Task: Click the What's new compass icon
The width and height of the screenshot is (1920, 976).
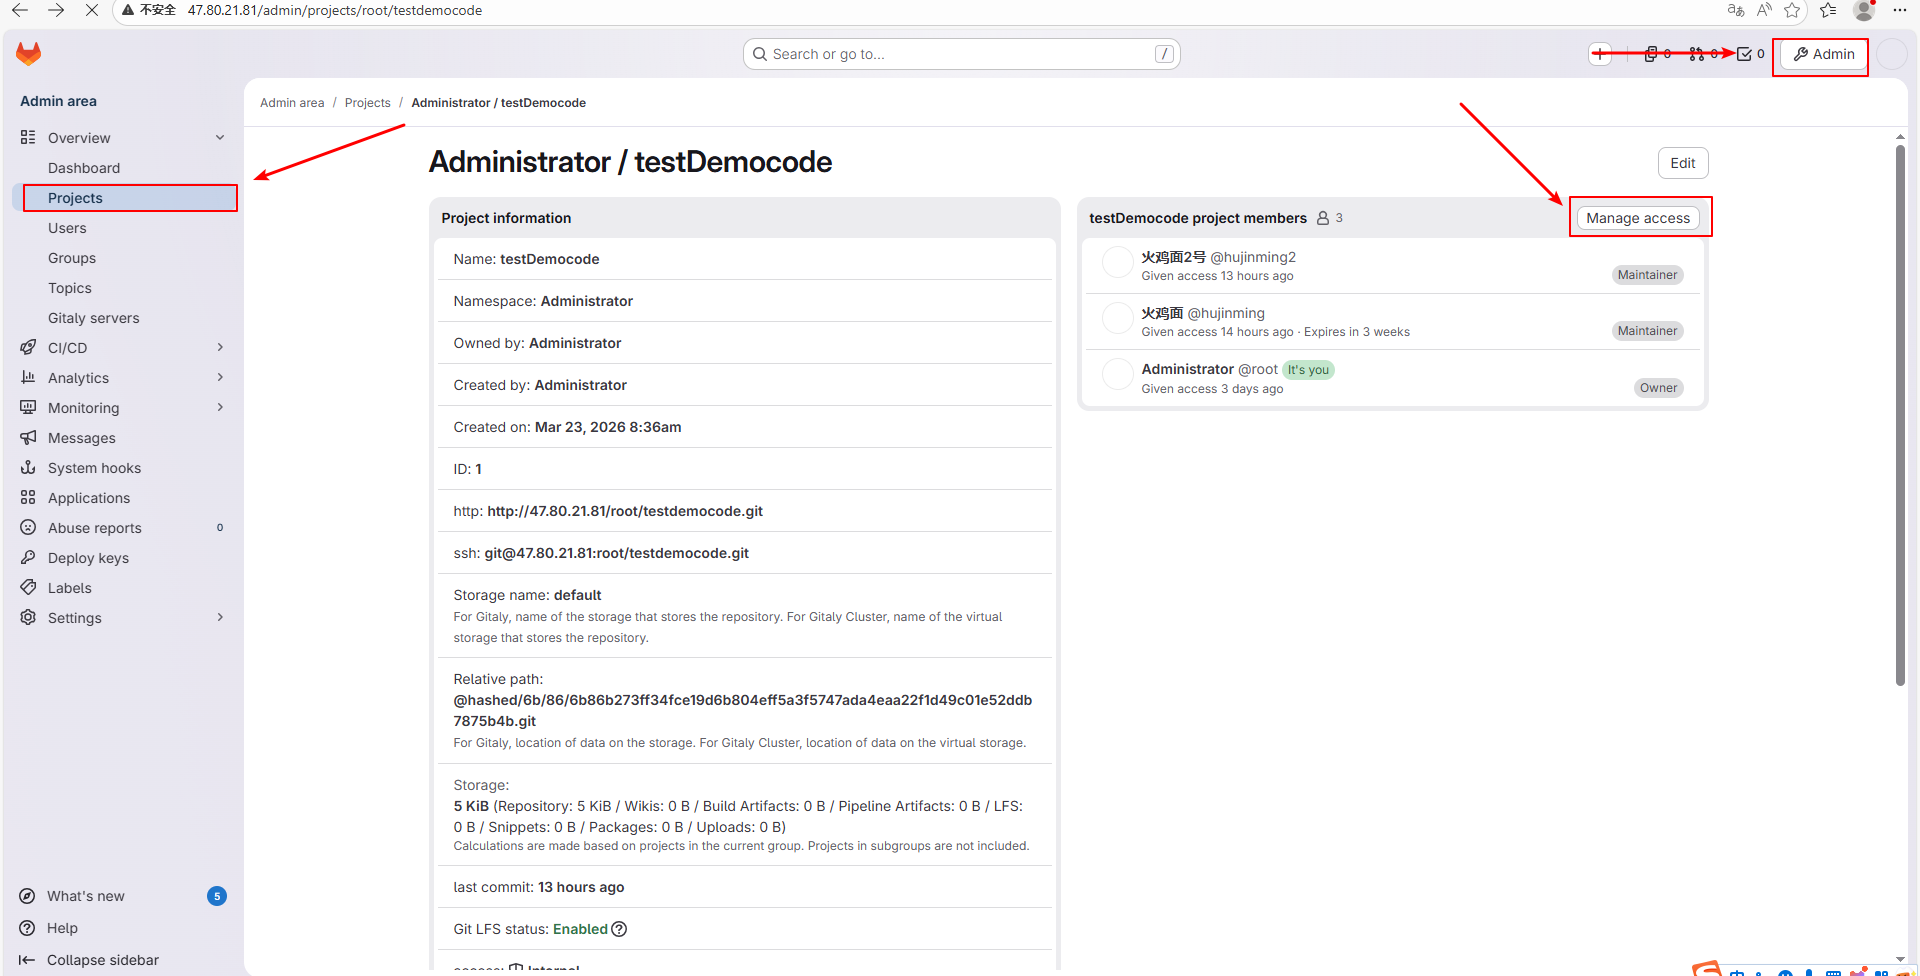Action: [x=27, y=896]
